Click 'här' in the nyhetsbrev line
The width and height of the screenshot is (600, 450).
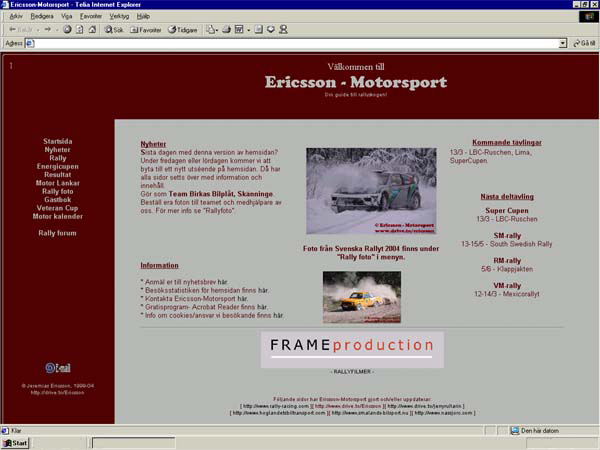tap(223, 282)
